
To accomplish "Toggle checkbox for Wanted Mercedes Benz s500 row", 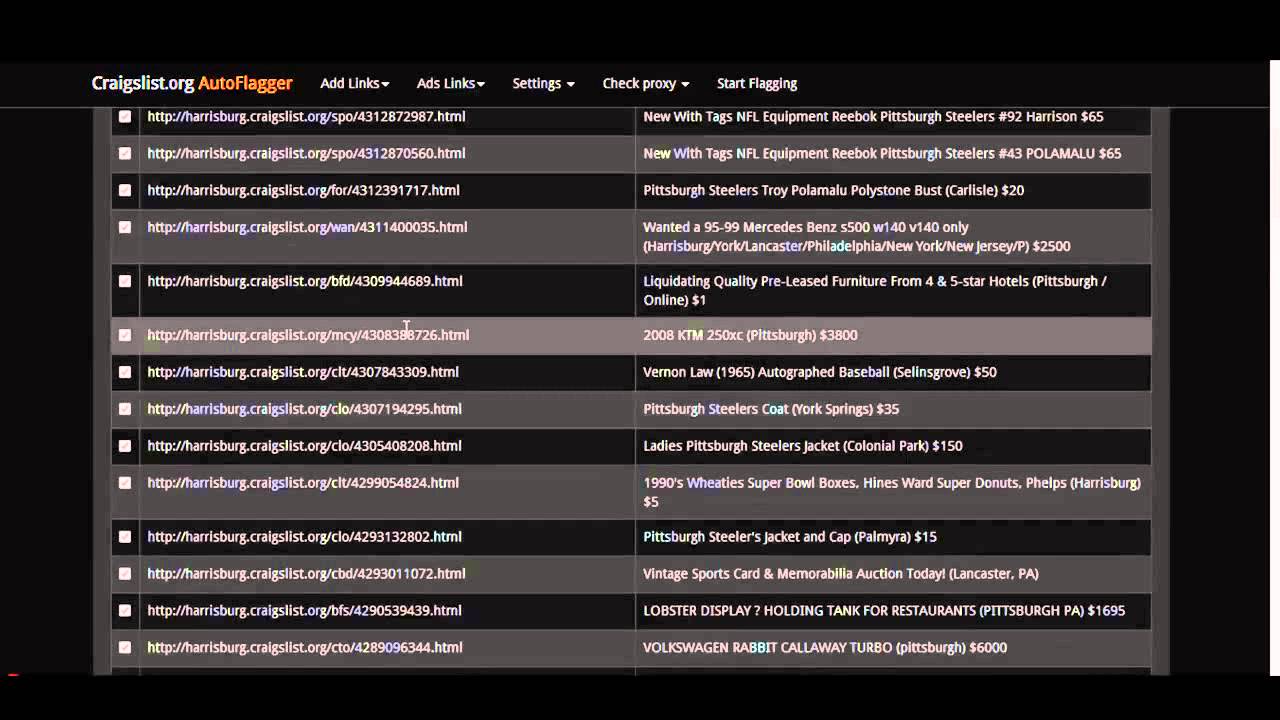I will pos(125,228).
